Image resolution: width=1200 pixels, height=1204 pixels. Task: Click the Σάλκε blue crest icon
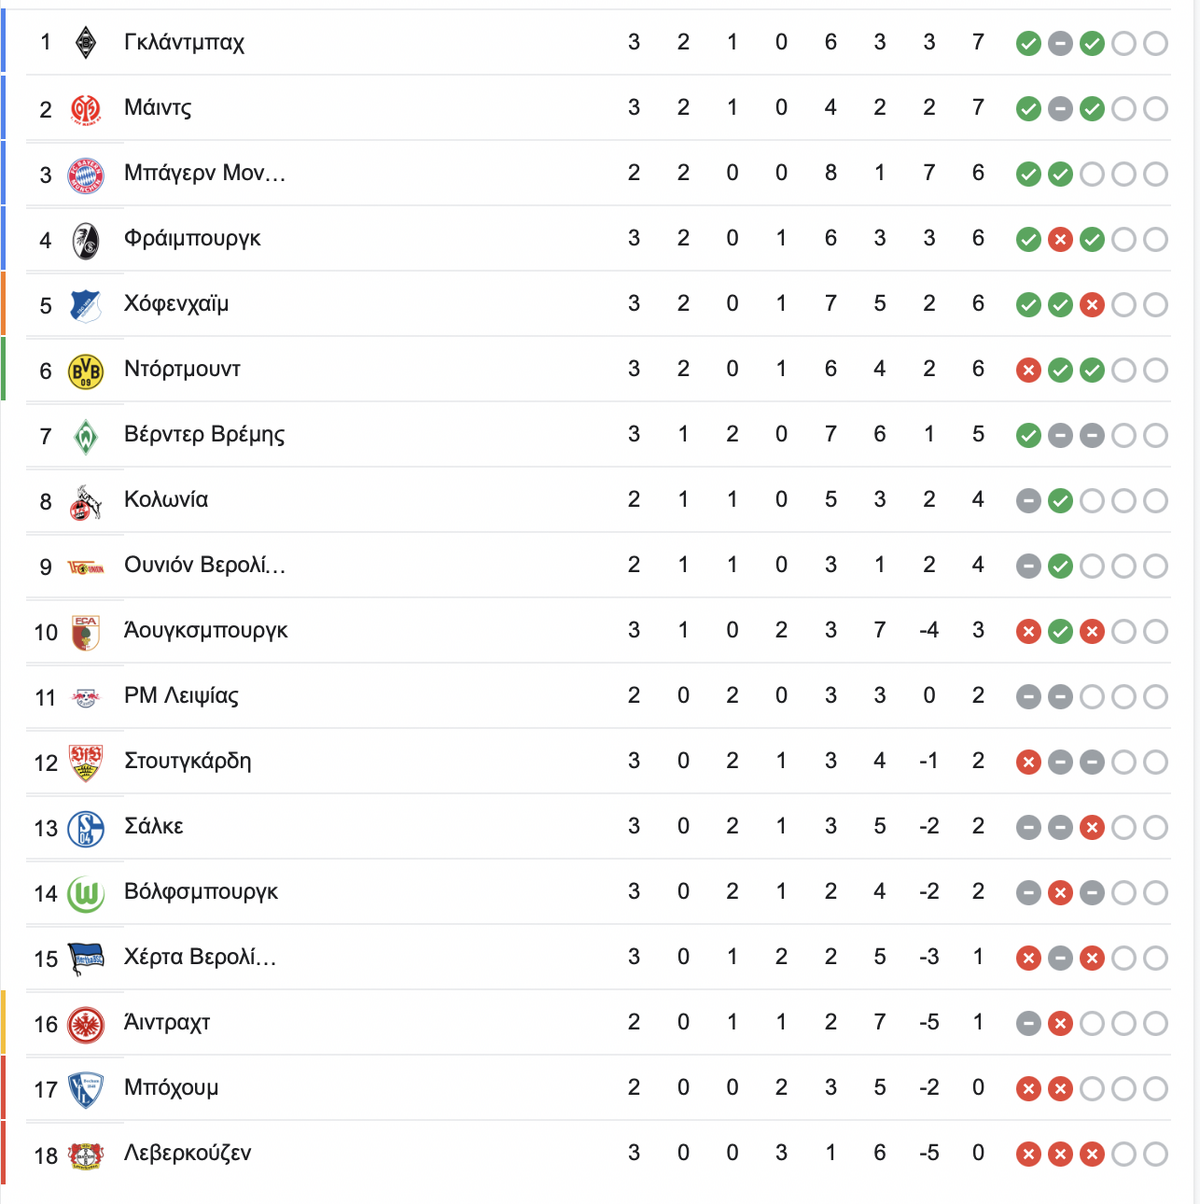tap(86, 828)
